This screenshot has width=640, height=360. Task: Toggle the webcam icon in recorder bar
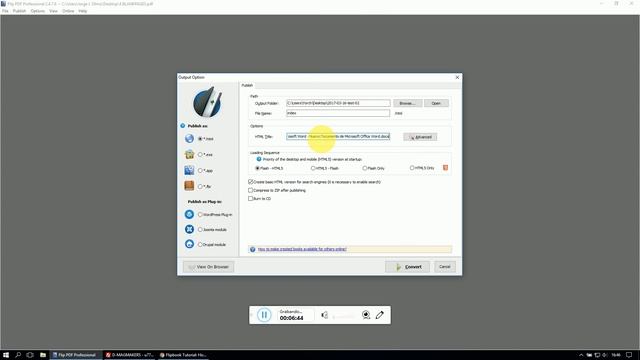(x=366, y=315)
